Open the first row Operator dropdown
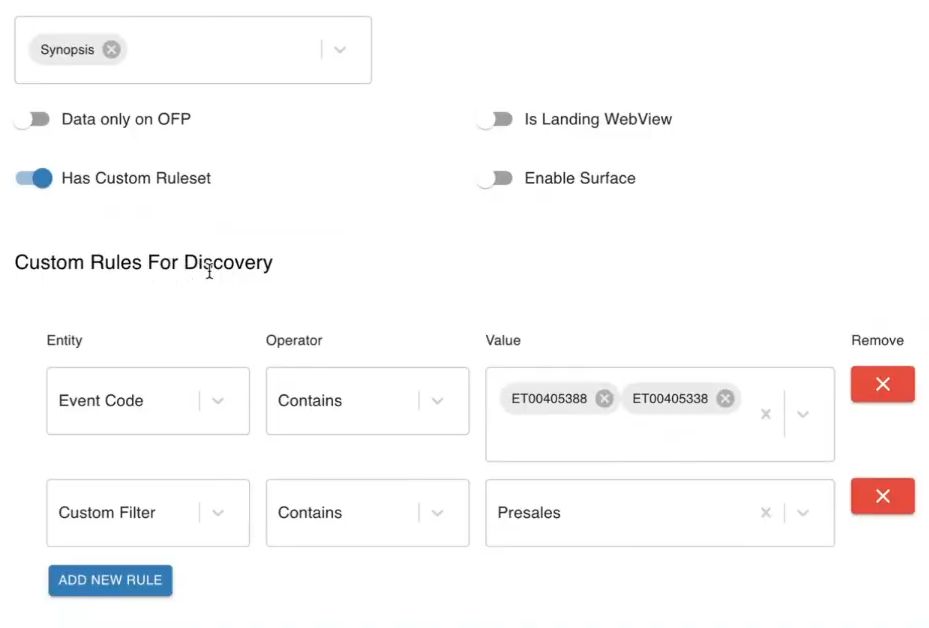Image resolution: width=929 pixels, height=628 pixels. tap(437, 401)
